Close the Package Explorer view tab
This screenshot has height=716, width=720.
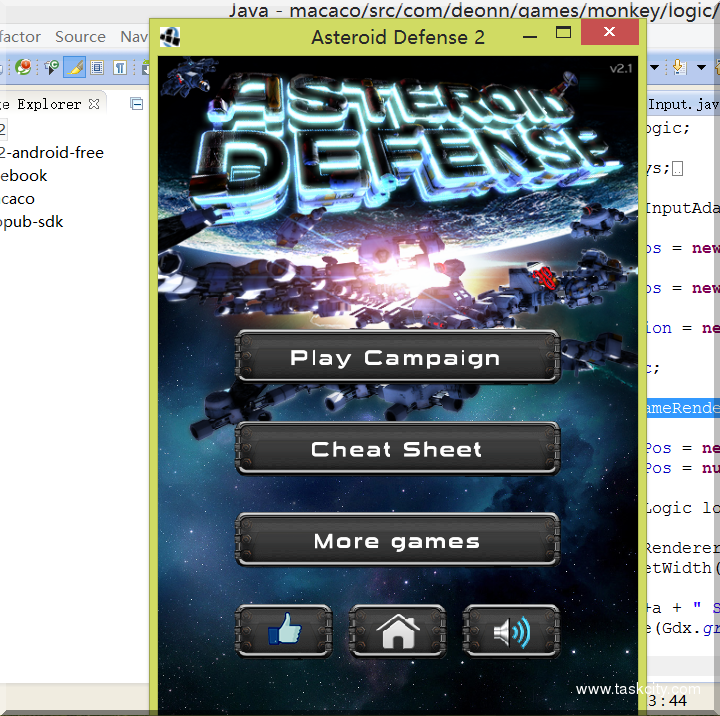[94, 103]
